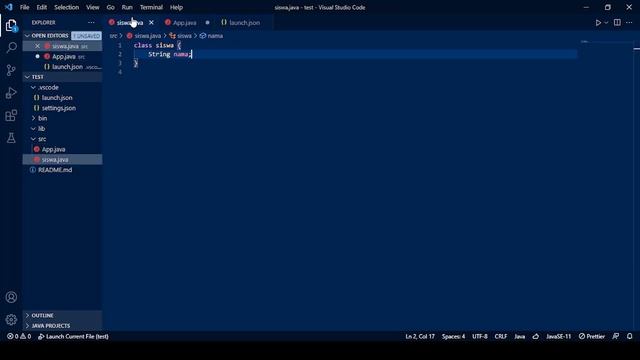Click unsaved dot on App.java tab
640x360 pixels.
(x=207, y=22)
